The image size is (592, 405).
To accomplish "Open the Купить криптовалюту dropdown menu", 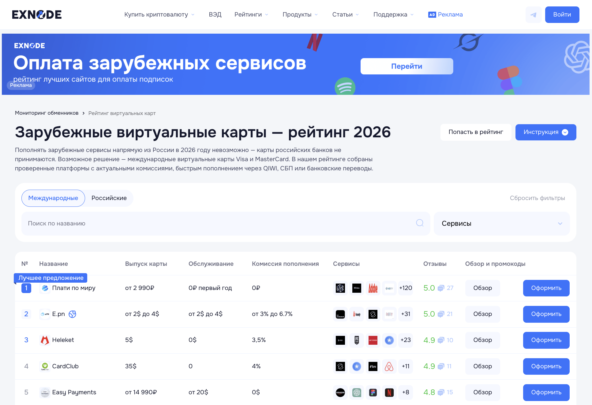I will [x=159, y=15].
